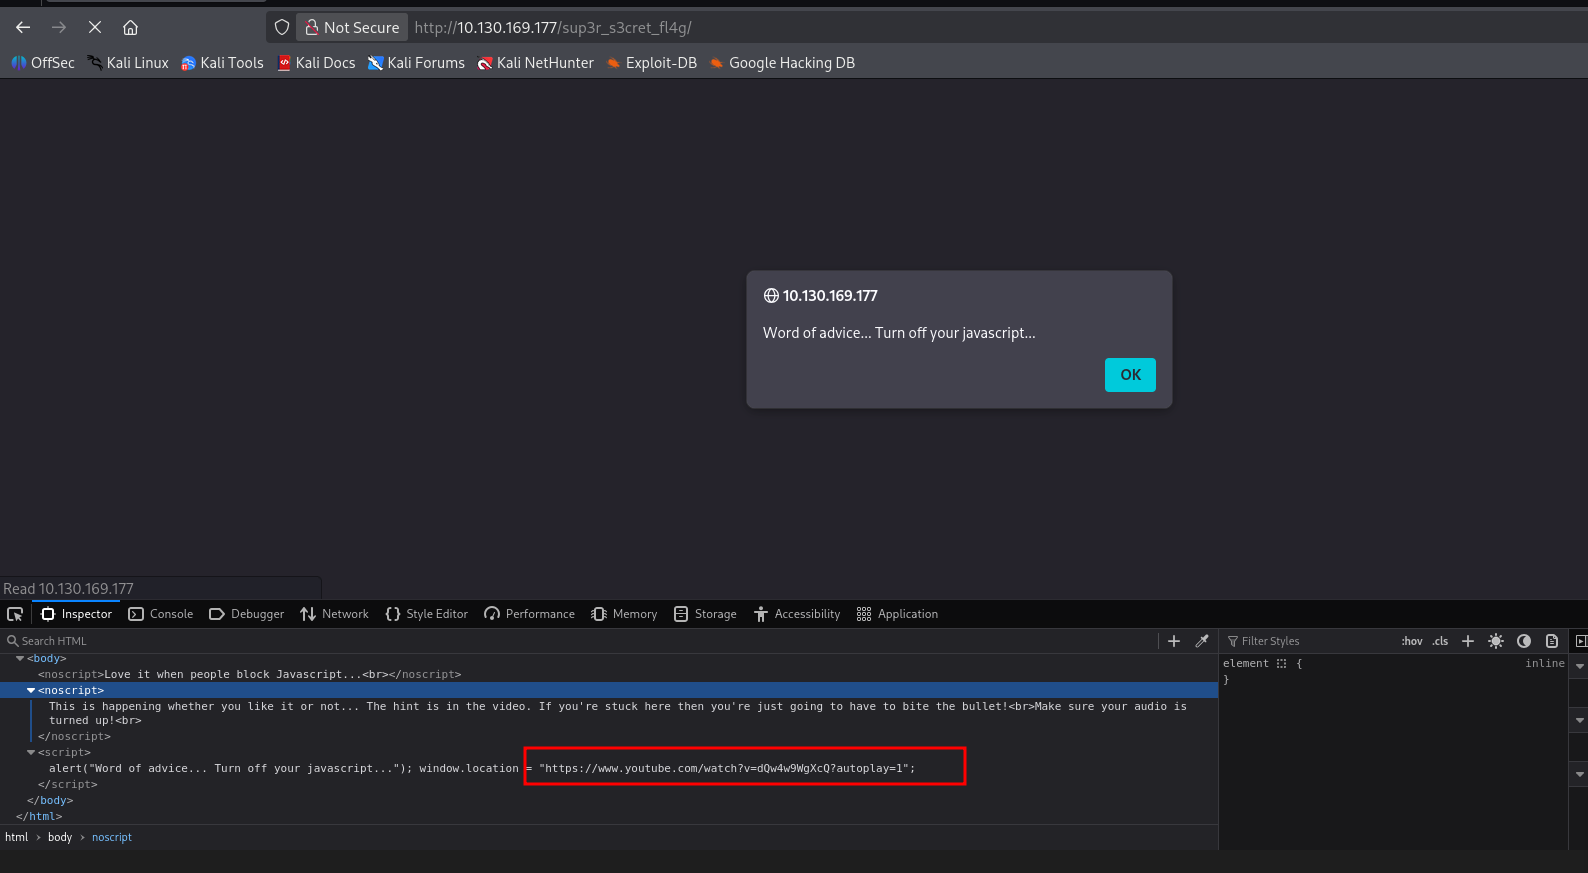Open the OffSec bookmark
Viewport: 1588px width, 873px height.
coord(43,63)
